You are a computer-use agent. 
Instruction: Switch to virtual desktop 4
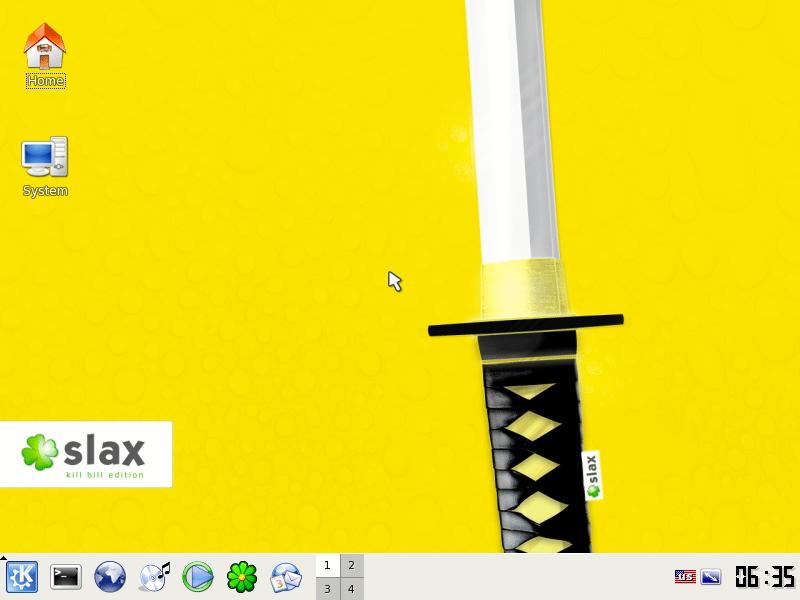351,589
